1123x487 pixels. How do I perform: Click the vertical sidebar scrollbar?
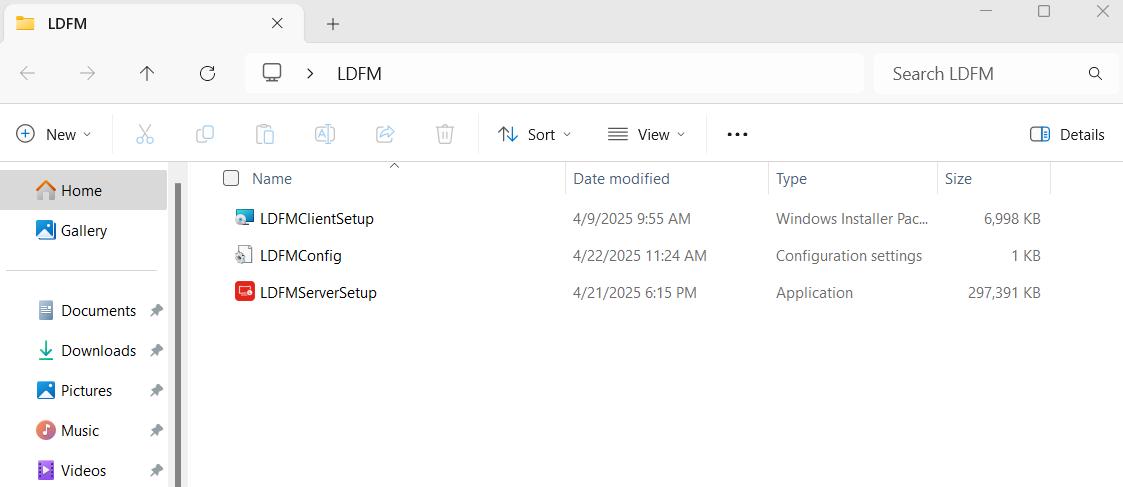179,330
